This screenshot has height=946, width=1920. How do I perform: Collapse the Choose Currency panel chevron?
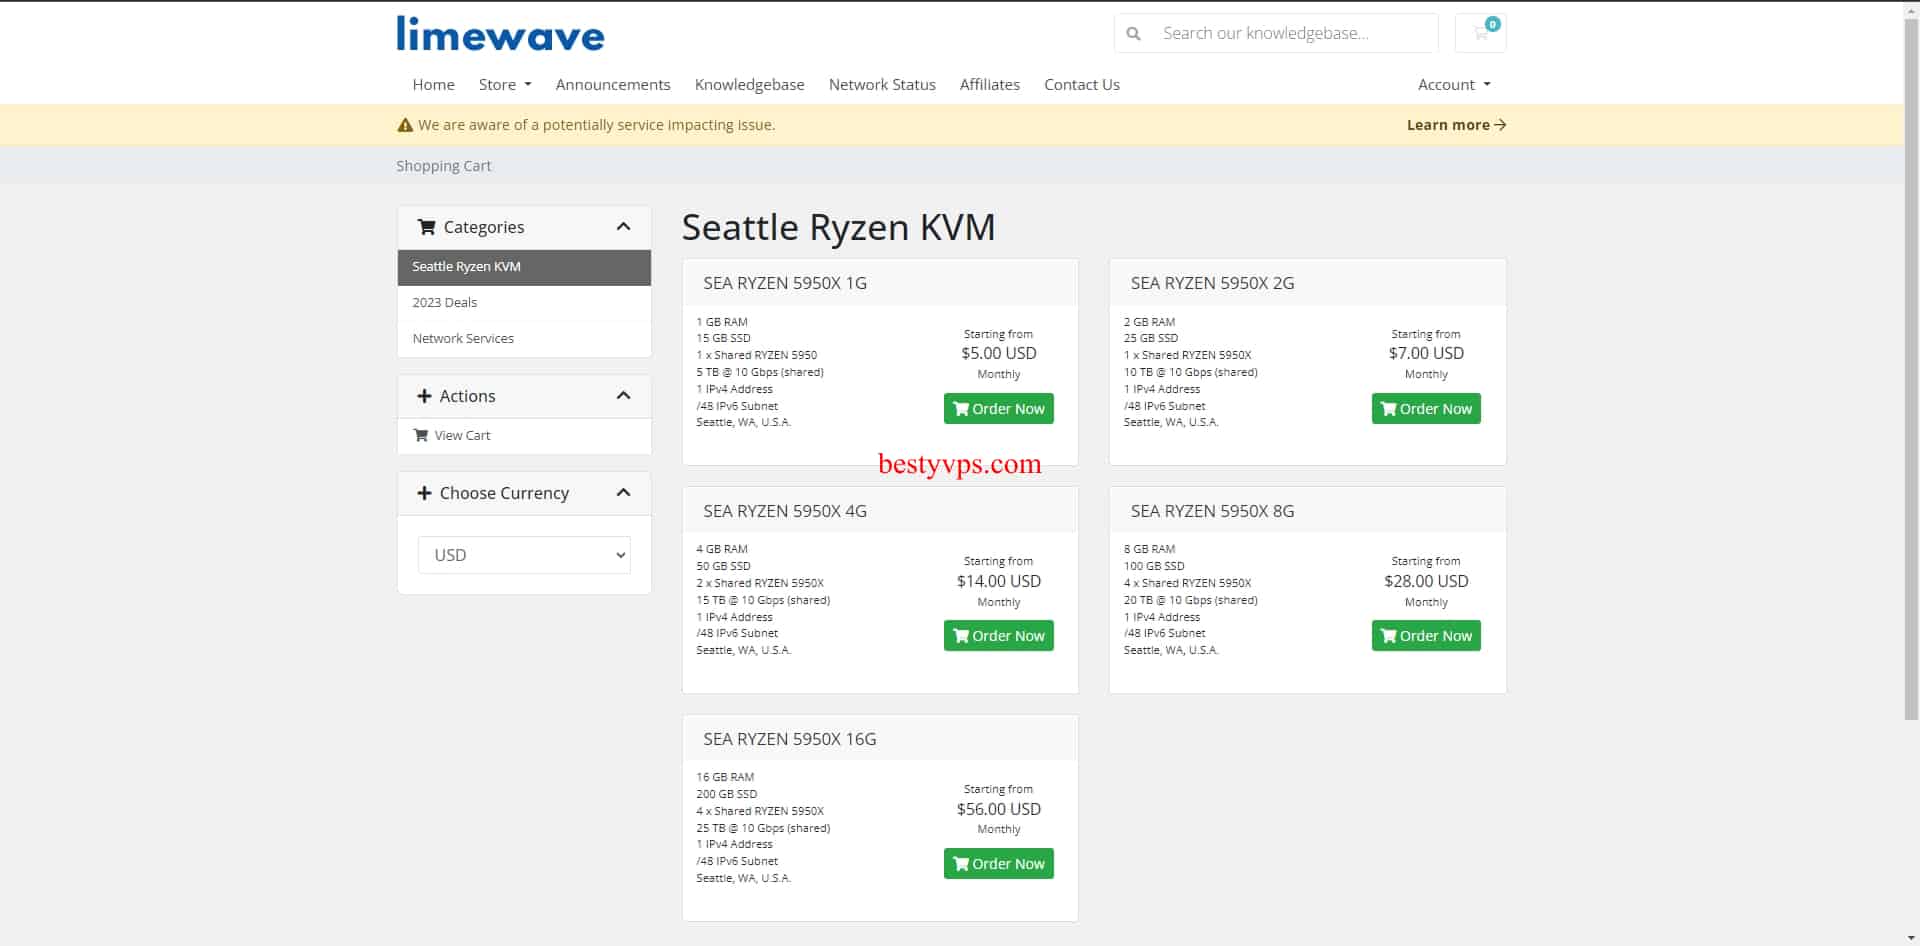point(624,493)
